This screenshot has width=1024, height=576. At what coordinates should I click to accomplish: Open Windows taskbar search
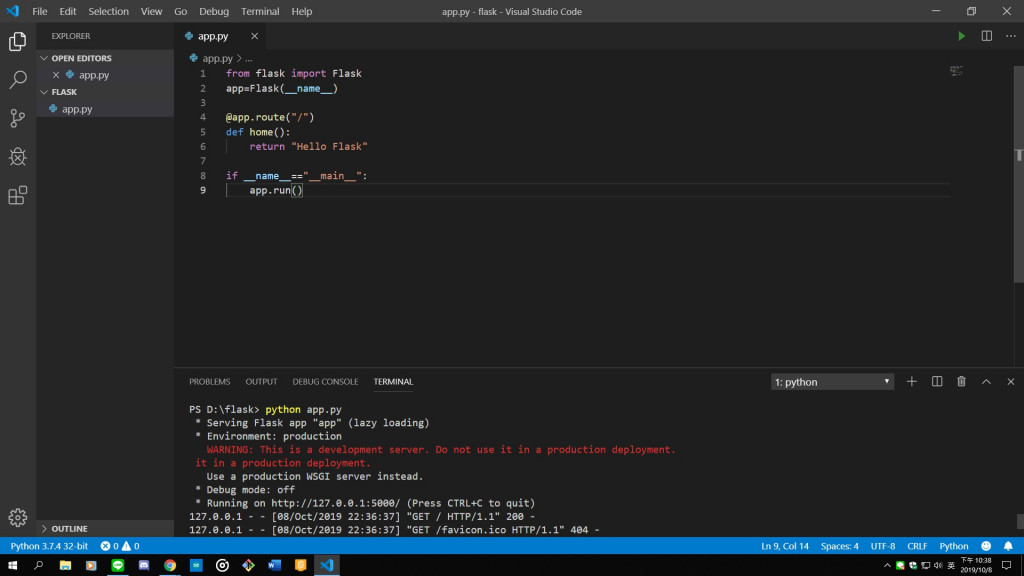(39, 566)
